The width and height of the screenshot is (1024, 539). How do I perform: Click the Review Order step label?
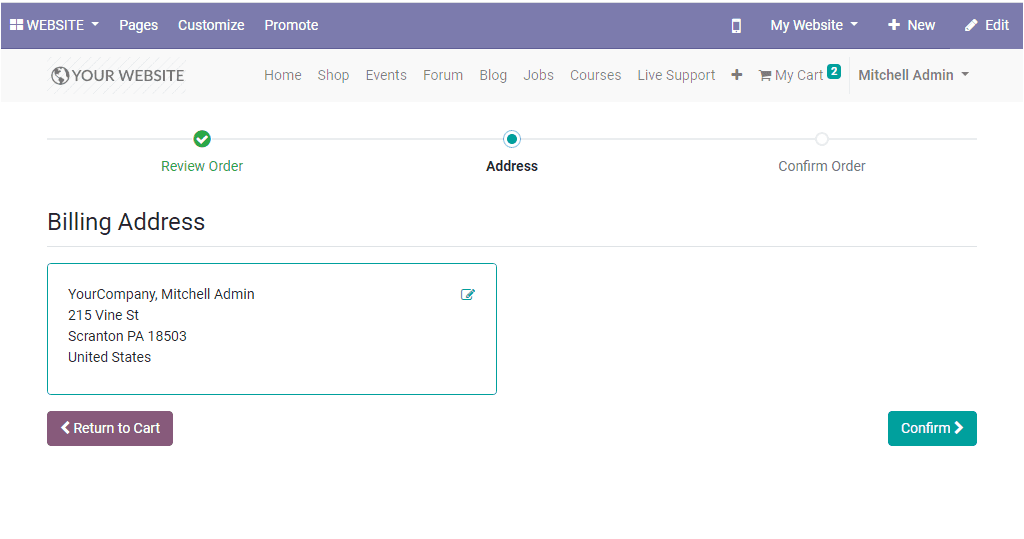coord(202,166)
